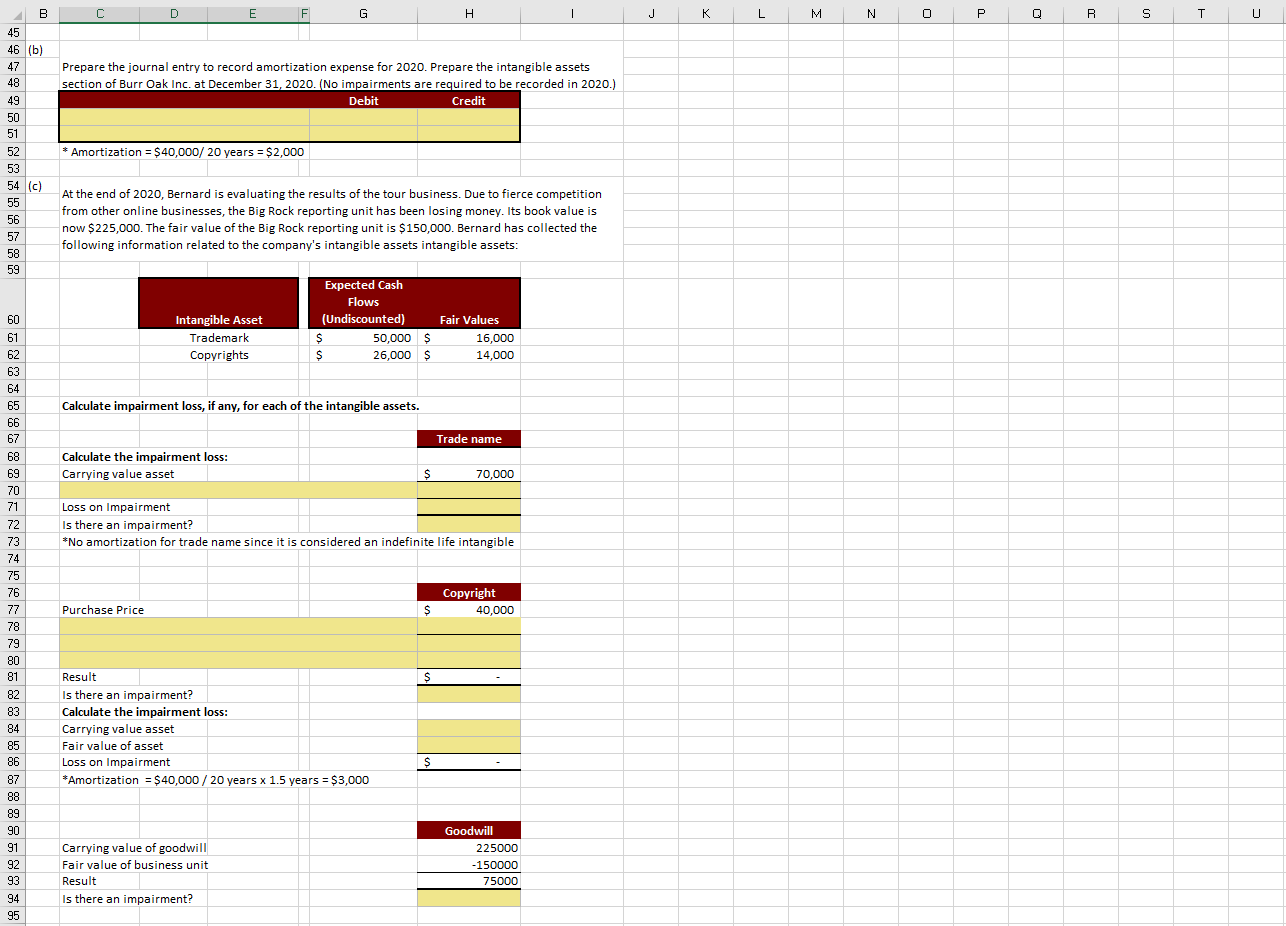The width and height of the screenshot is (1286, 926).
Task: Select row 91 header
Action: tap(13, 848)
